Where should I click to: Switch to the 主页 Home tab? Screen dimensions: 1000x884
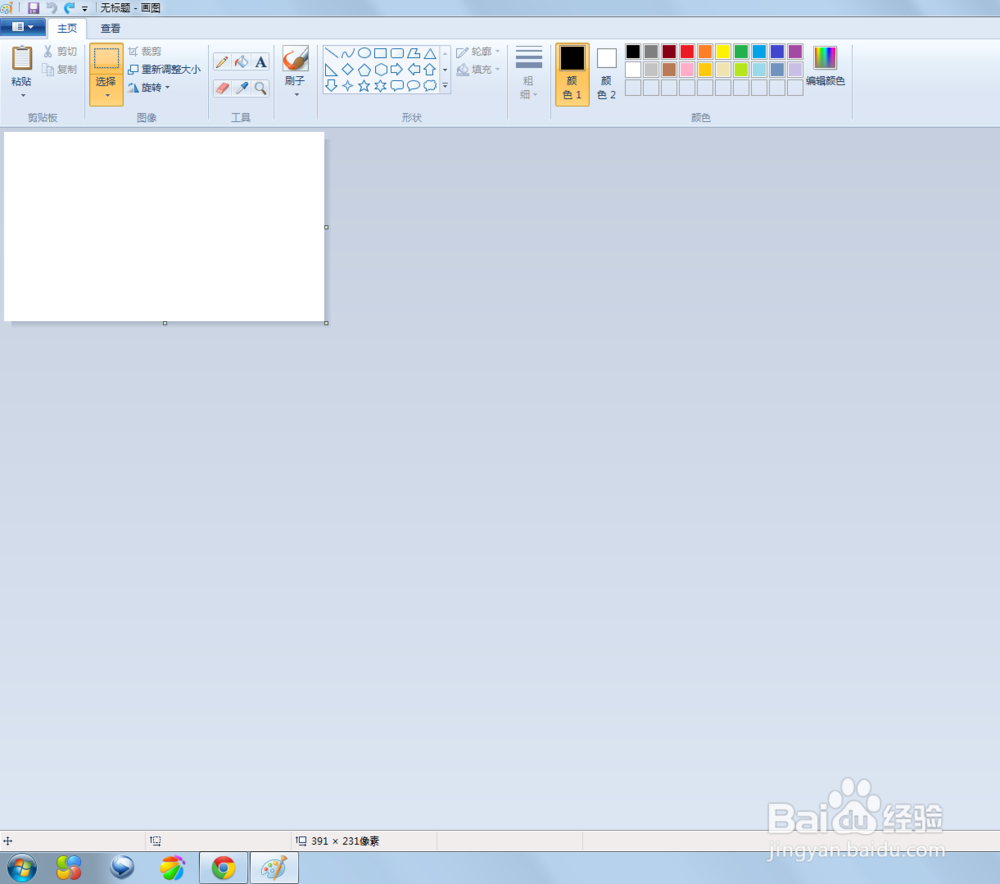pos(67,28)
